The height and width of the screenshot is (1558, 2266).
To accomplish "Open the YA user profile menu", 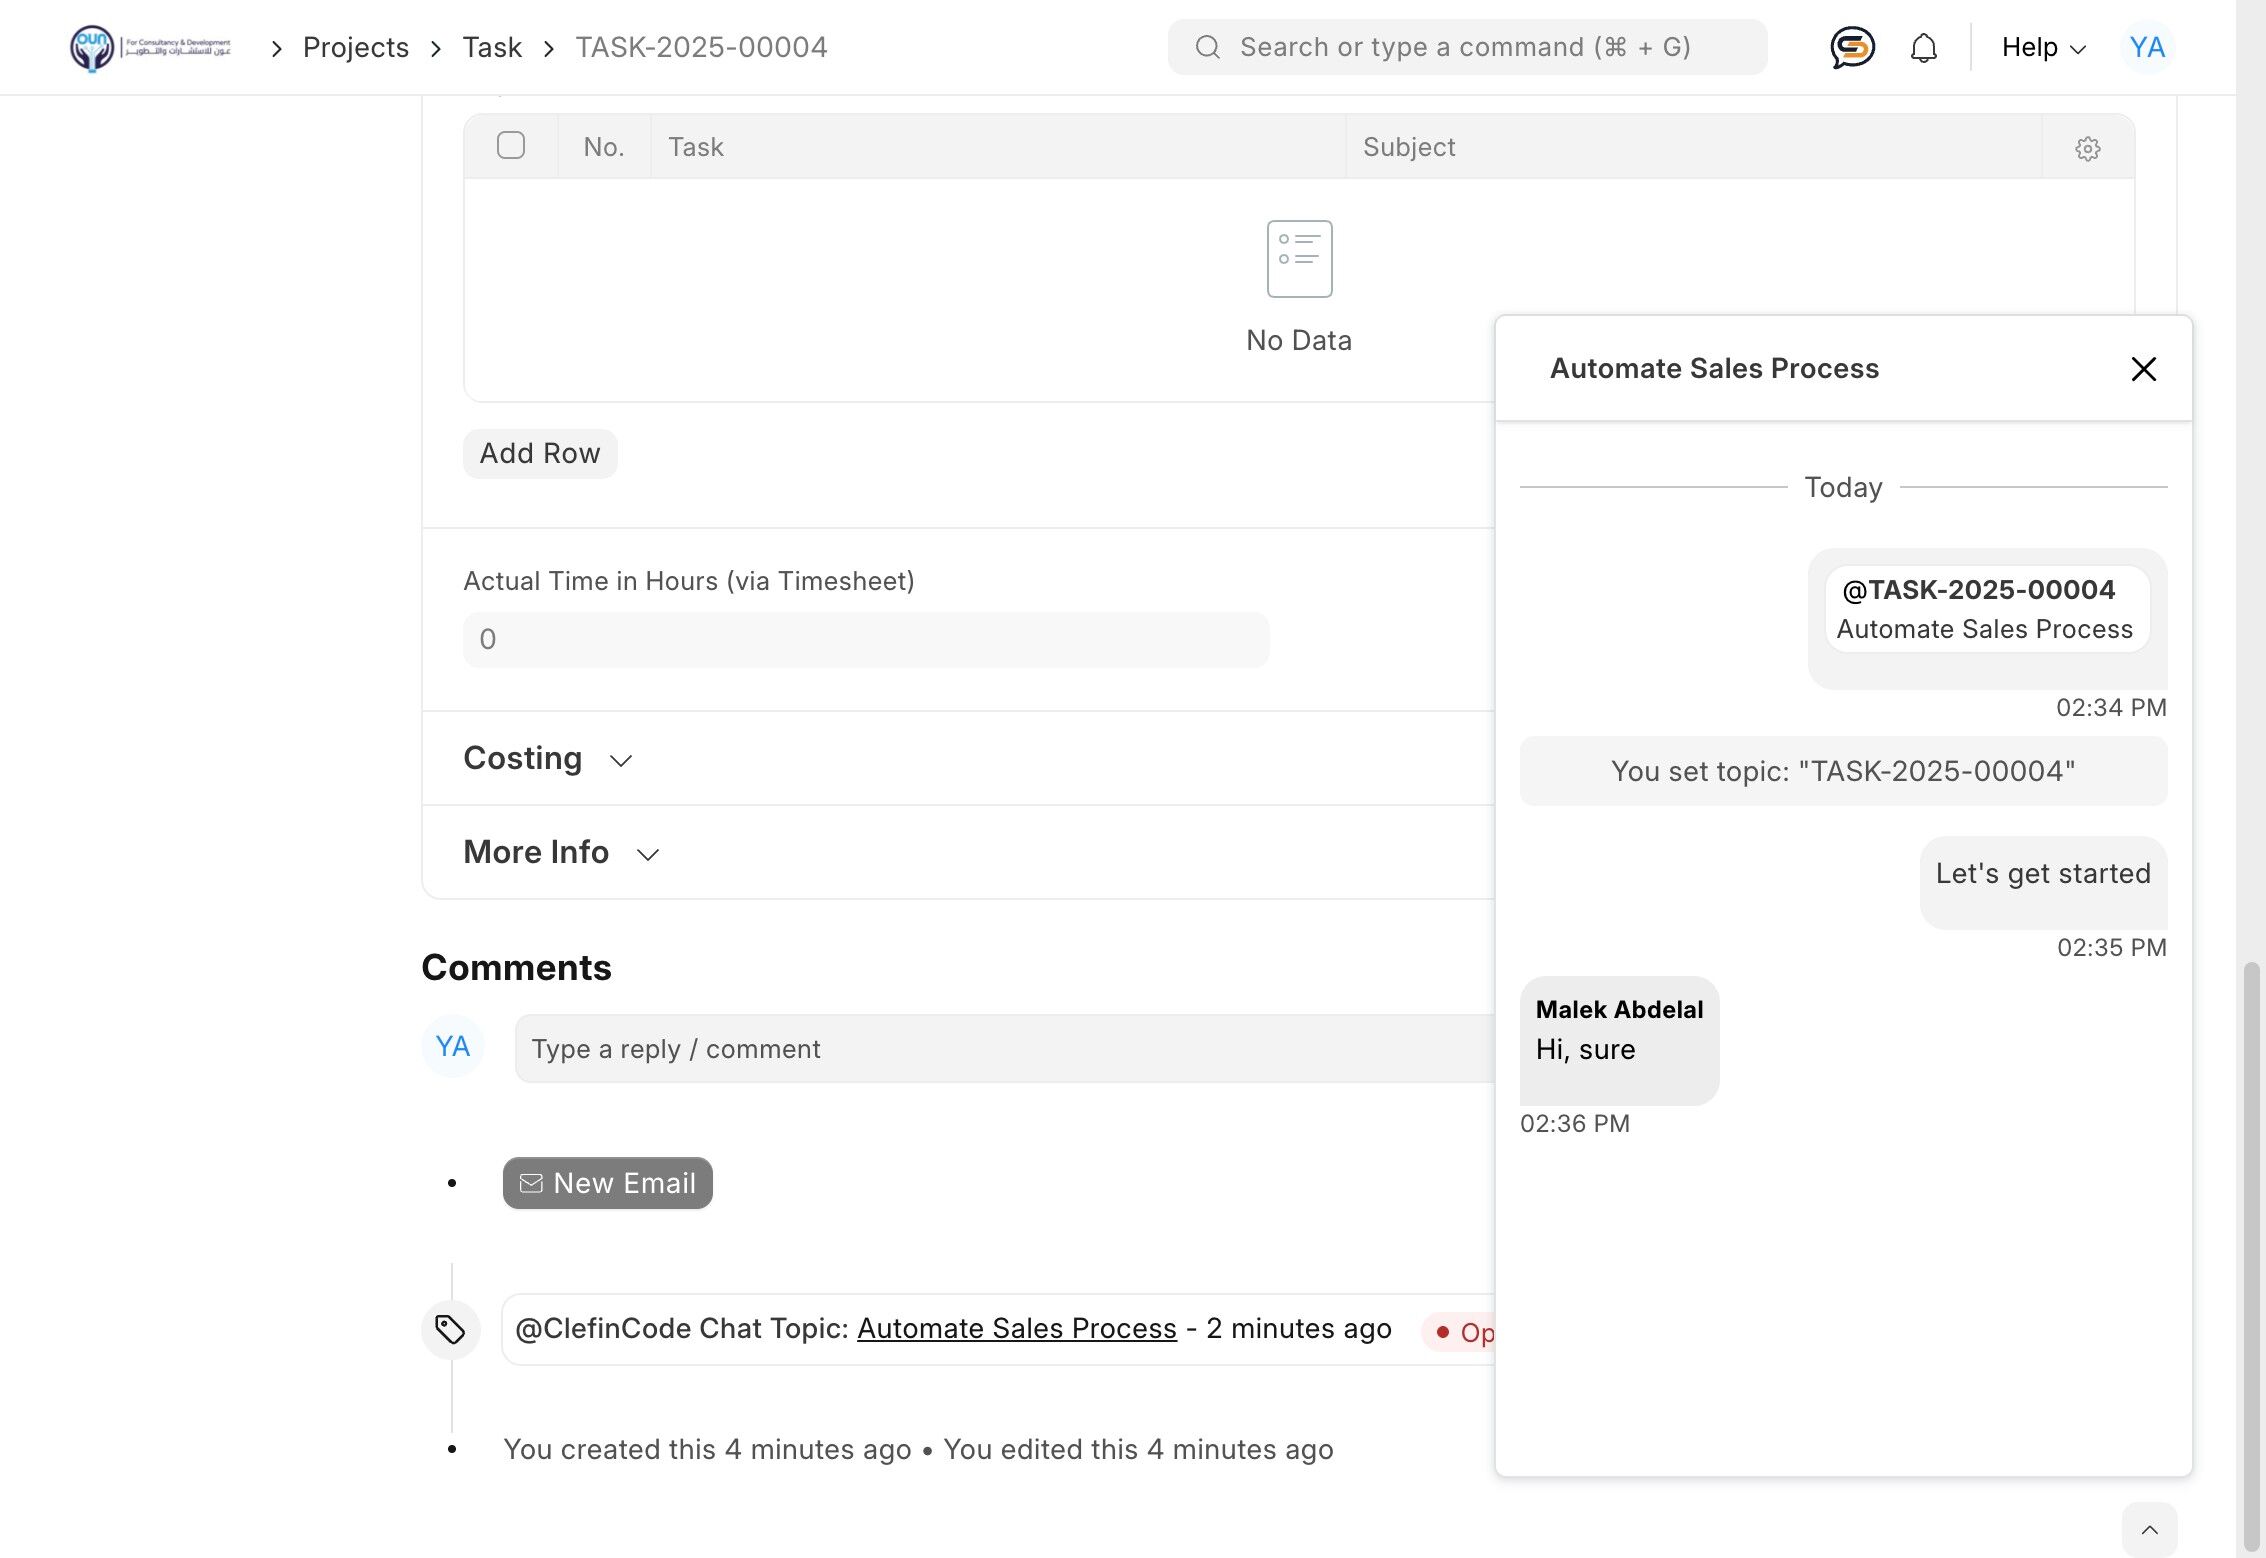I will click(x=2146, y=47).
